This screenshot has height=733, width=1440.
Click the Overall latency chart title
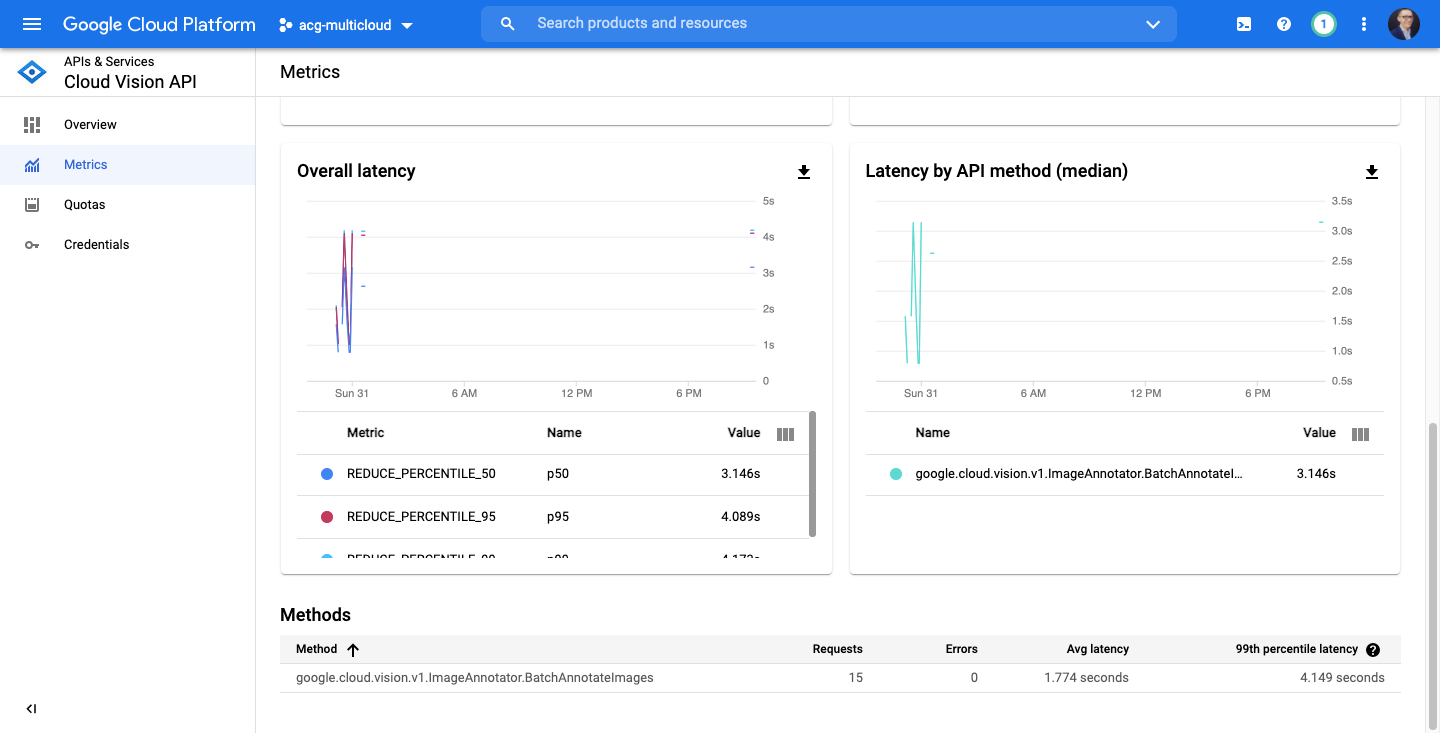tap(356, 171)
